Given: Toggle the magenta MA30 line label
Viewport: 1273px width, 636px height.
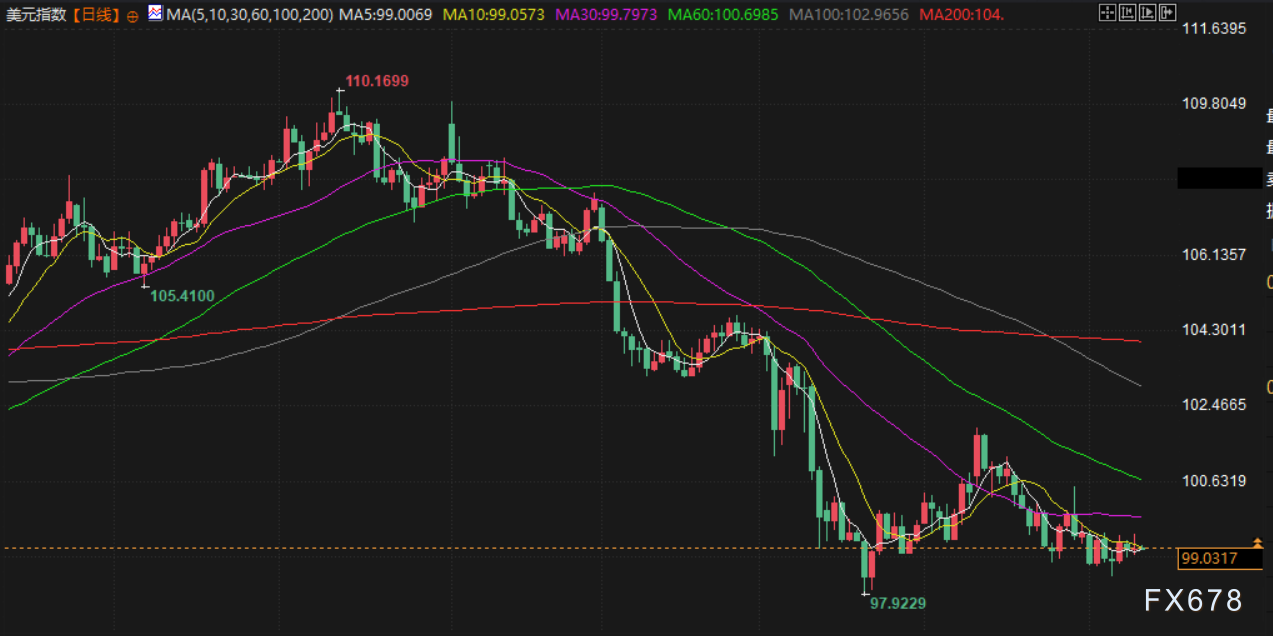Looking at the screenshot, I should pyautogui.click(x=605, y=15).
